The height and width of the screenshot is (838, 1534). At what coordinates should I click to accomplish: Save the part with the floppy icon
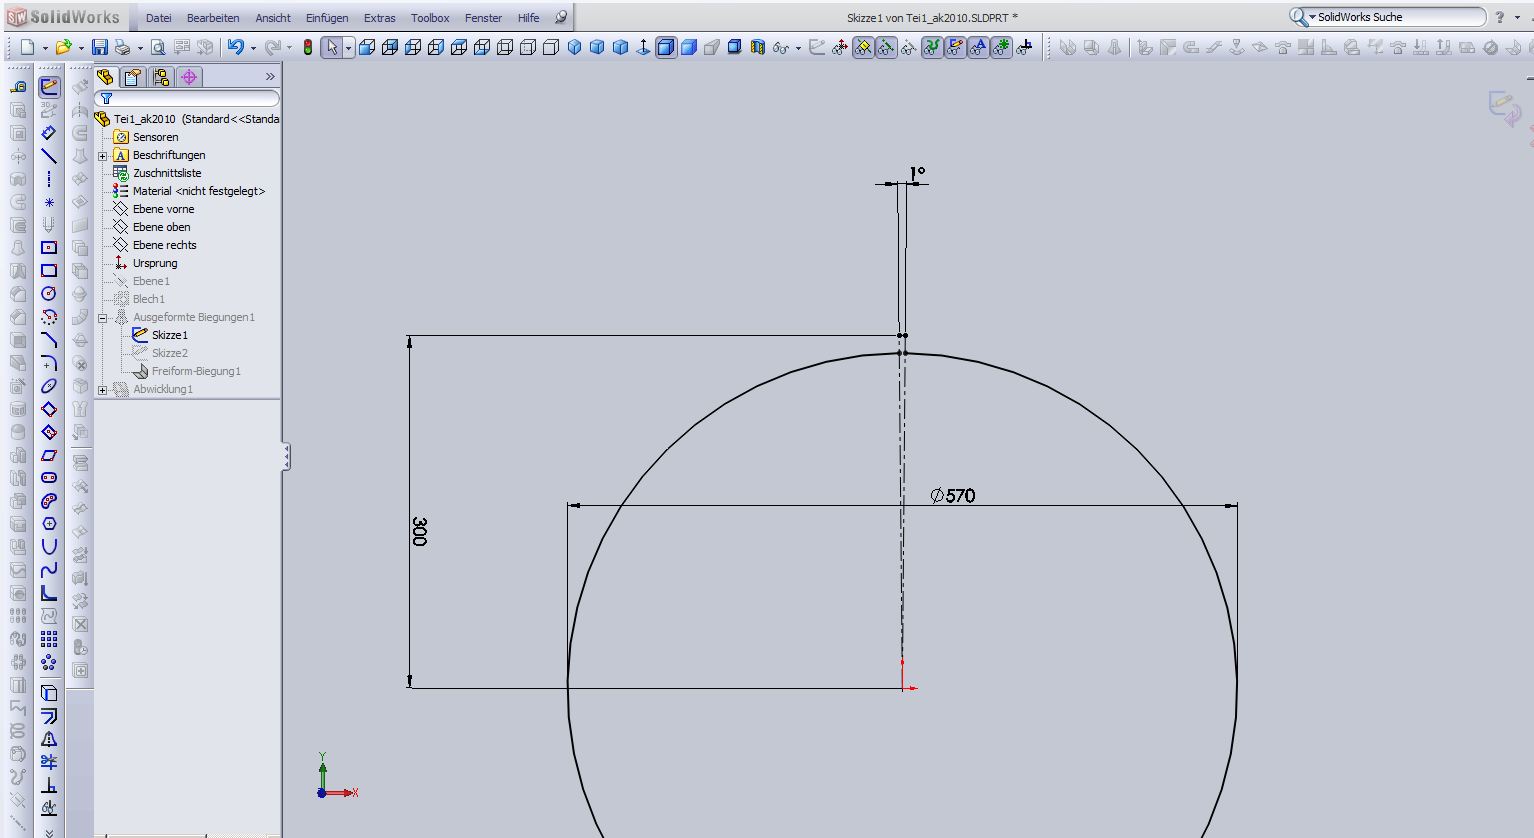(100, 47)
